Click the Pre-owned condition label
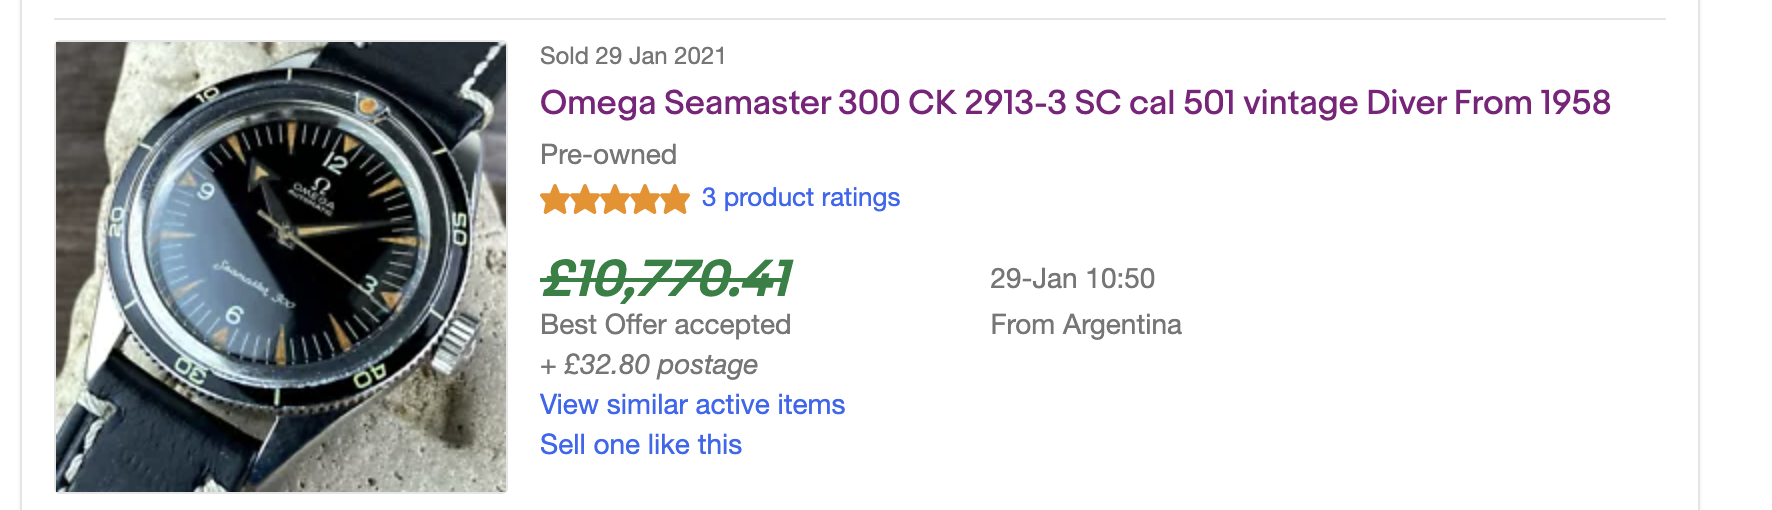The image size is (1772, 510). point(608,155)
